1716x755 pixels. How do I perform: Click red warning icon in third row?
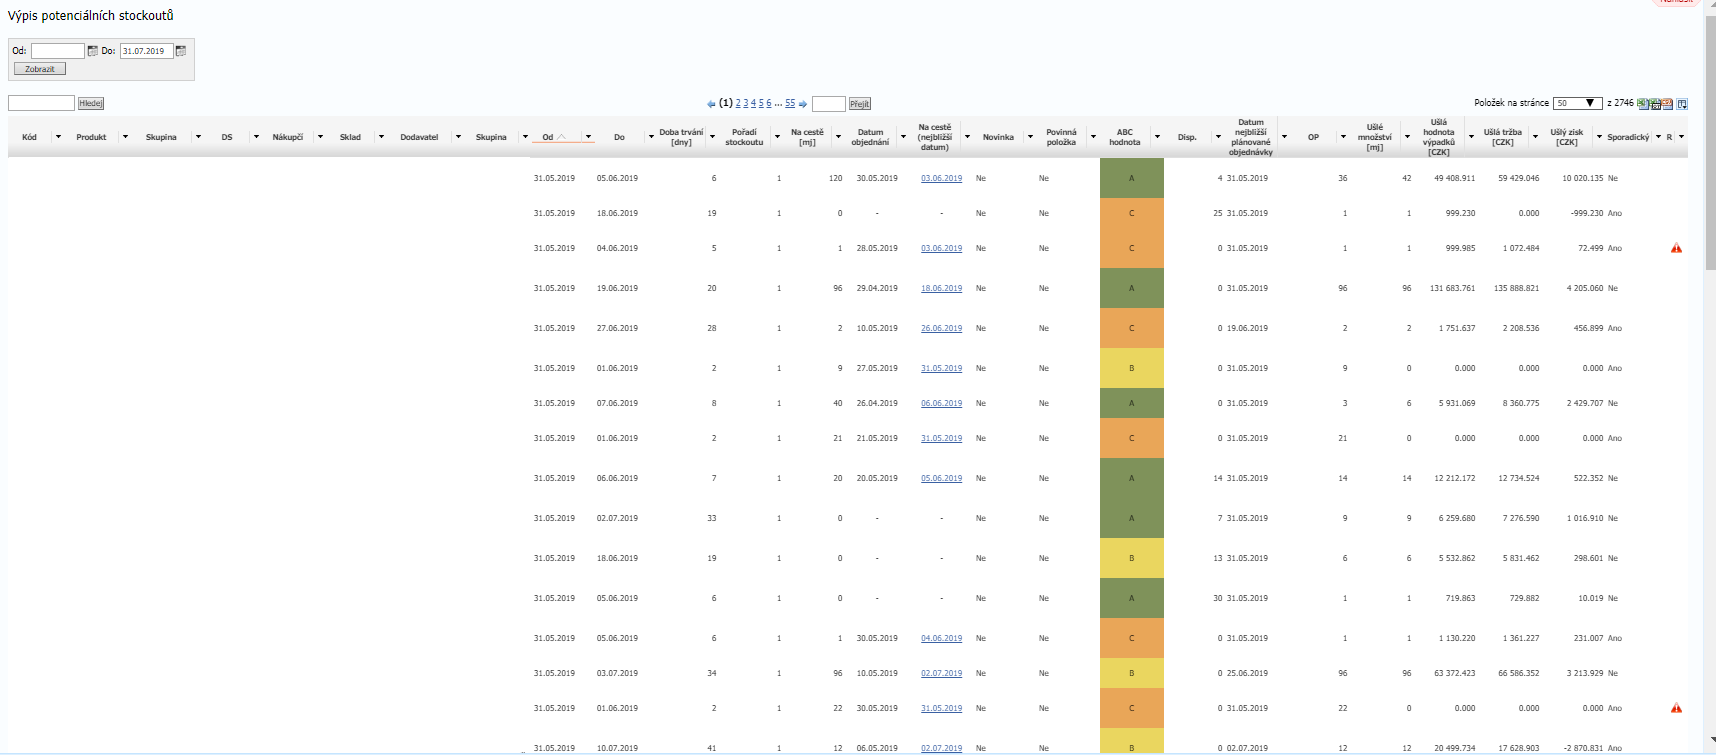(1676, 248)
